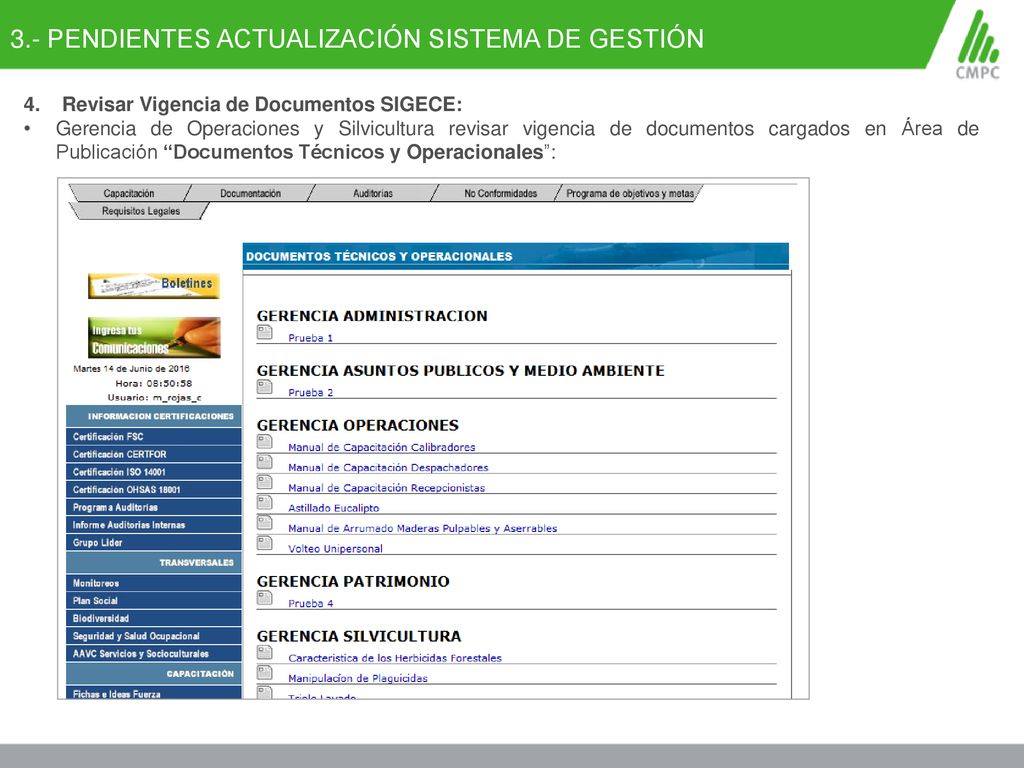Open Plan Social sidebar item
This screenshot has width=1024, height=768.
(153, 600)
